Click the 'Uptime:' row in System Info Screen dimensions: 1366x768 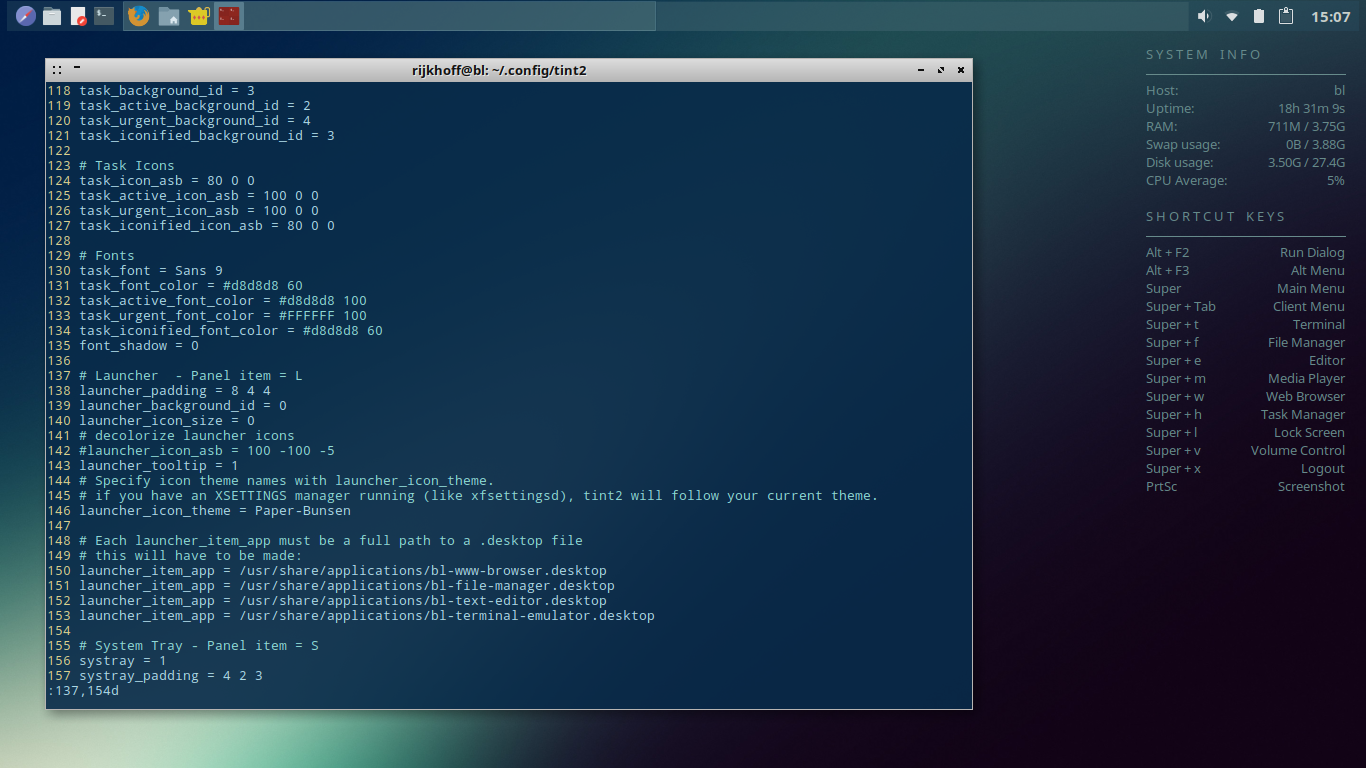(1245, 109)
